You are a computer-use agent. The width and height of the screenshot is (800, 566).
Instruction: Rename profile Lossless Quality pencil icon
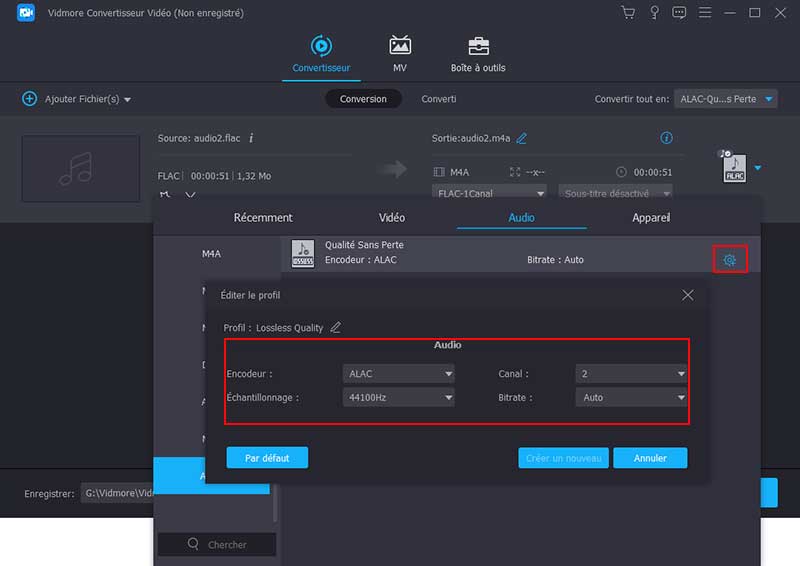pos(335,328)
